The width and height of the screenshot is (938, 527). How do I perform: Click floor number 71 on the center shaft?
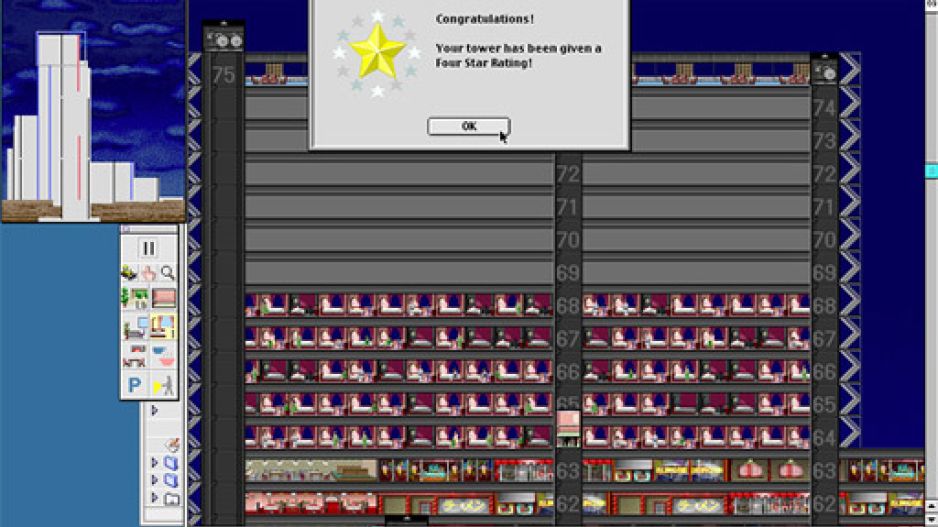(568, 208)
